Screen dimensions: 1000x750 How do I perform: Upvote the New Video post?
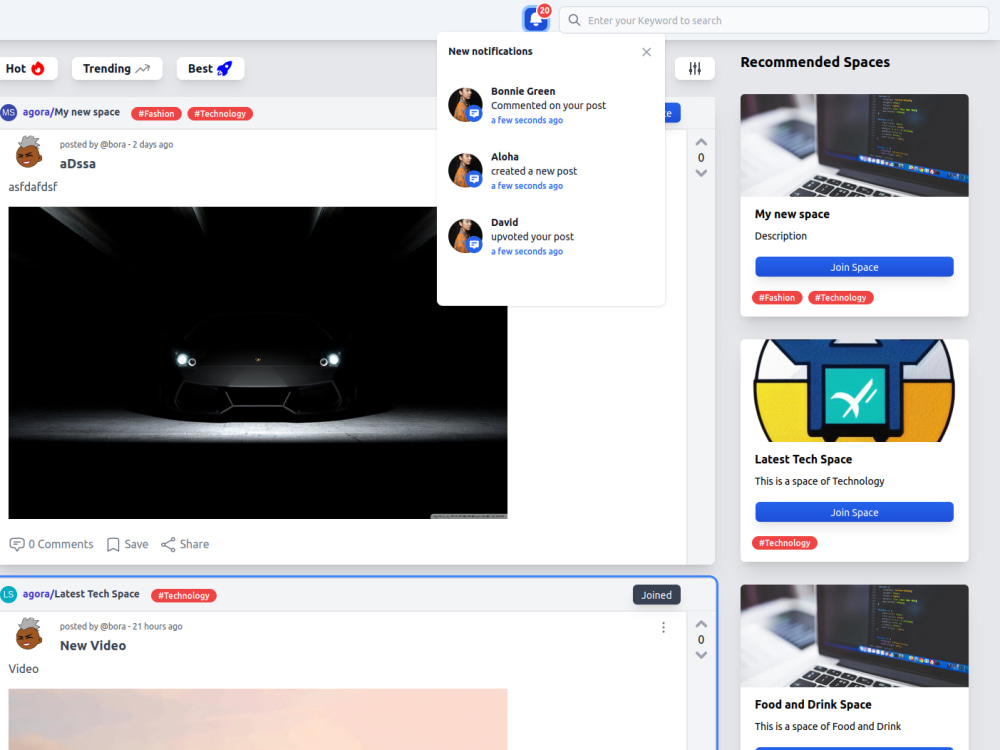click(x=701, y=624)
